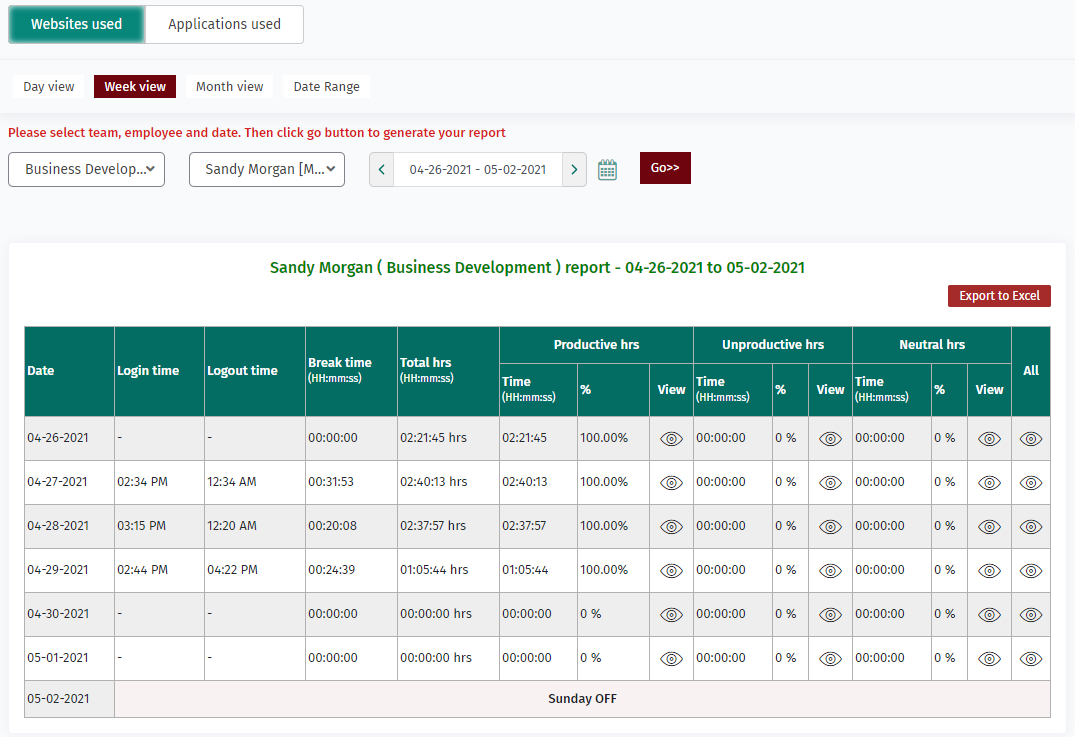Open the Business Development team dropdown
This screenshot has width=1075, height=737.
click(x=86, y=169)
